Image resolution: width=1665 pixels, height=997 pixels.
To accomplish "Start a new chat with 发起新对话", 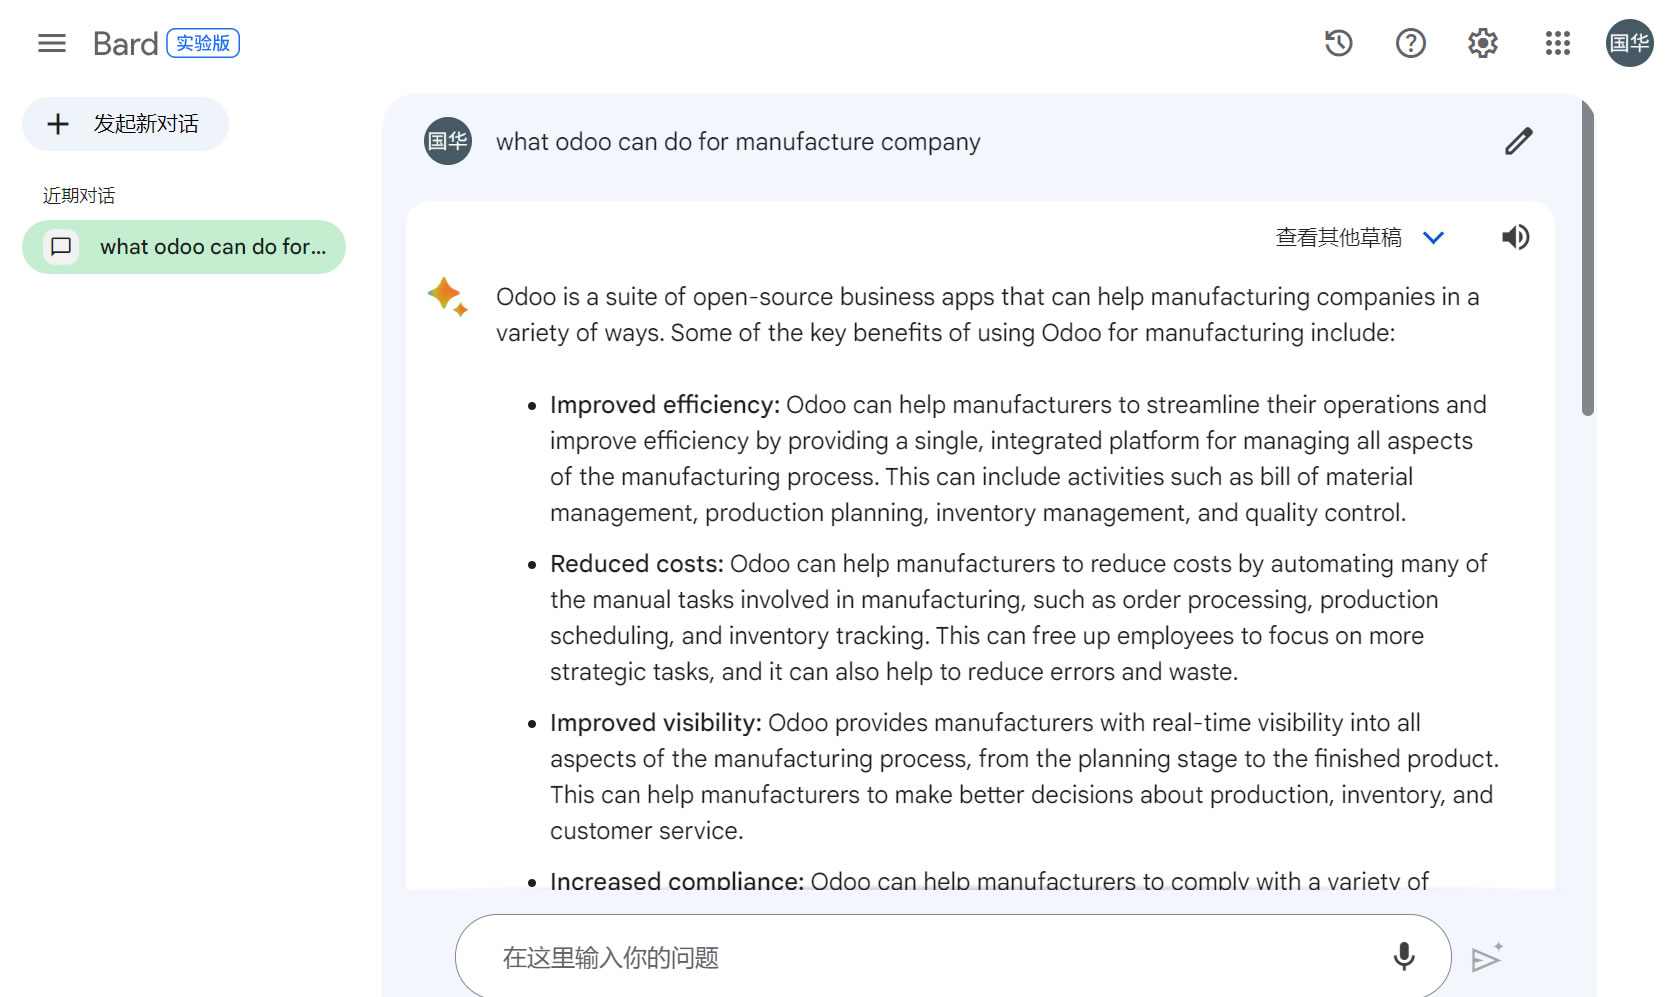I will [x=125, y=124].
